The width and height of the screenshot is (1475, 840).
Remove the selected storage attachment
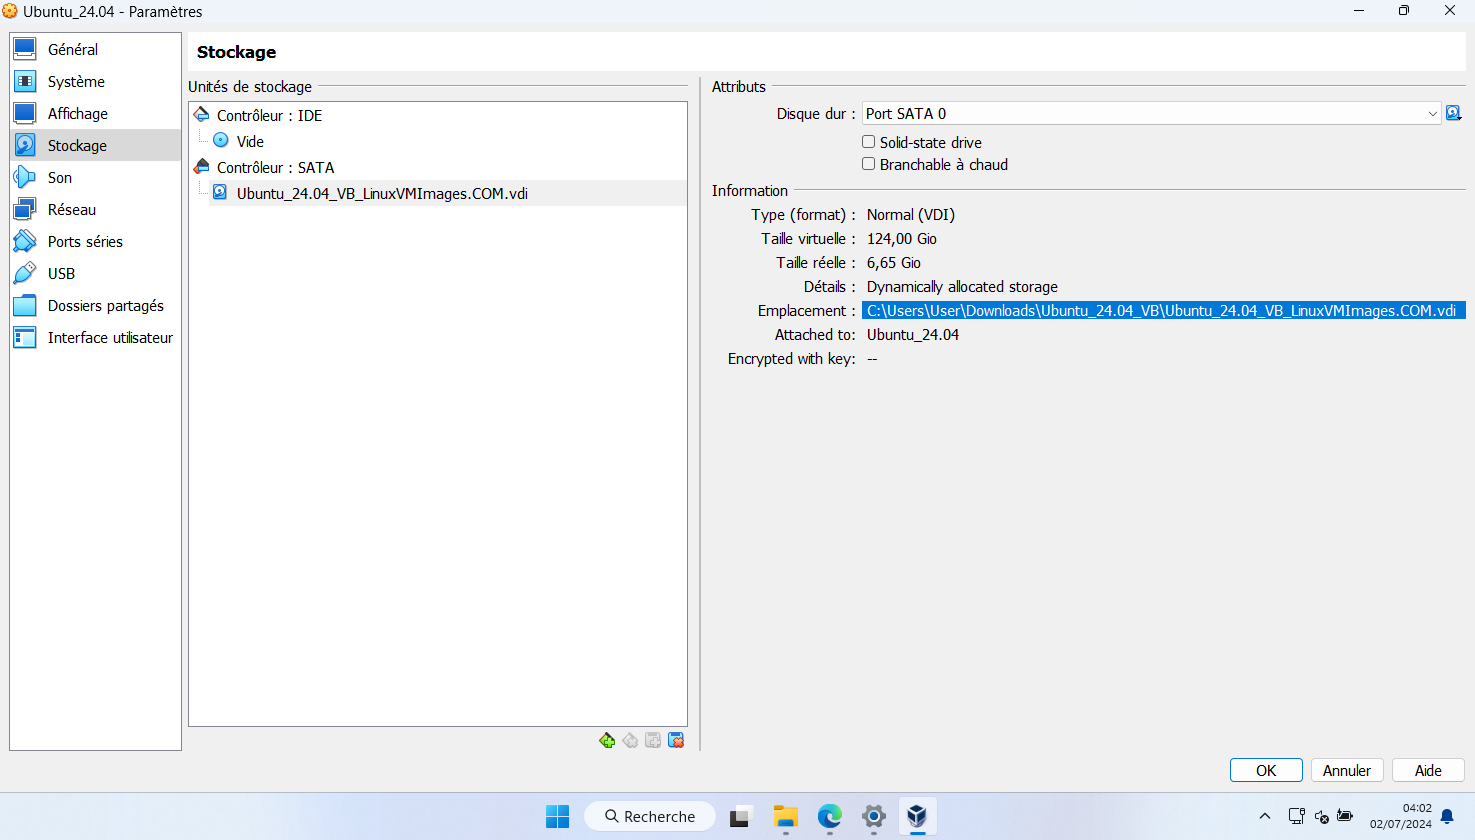[x=676, y=740]
